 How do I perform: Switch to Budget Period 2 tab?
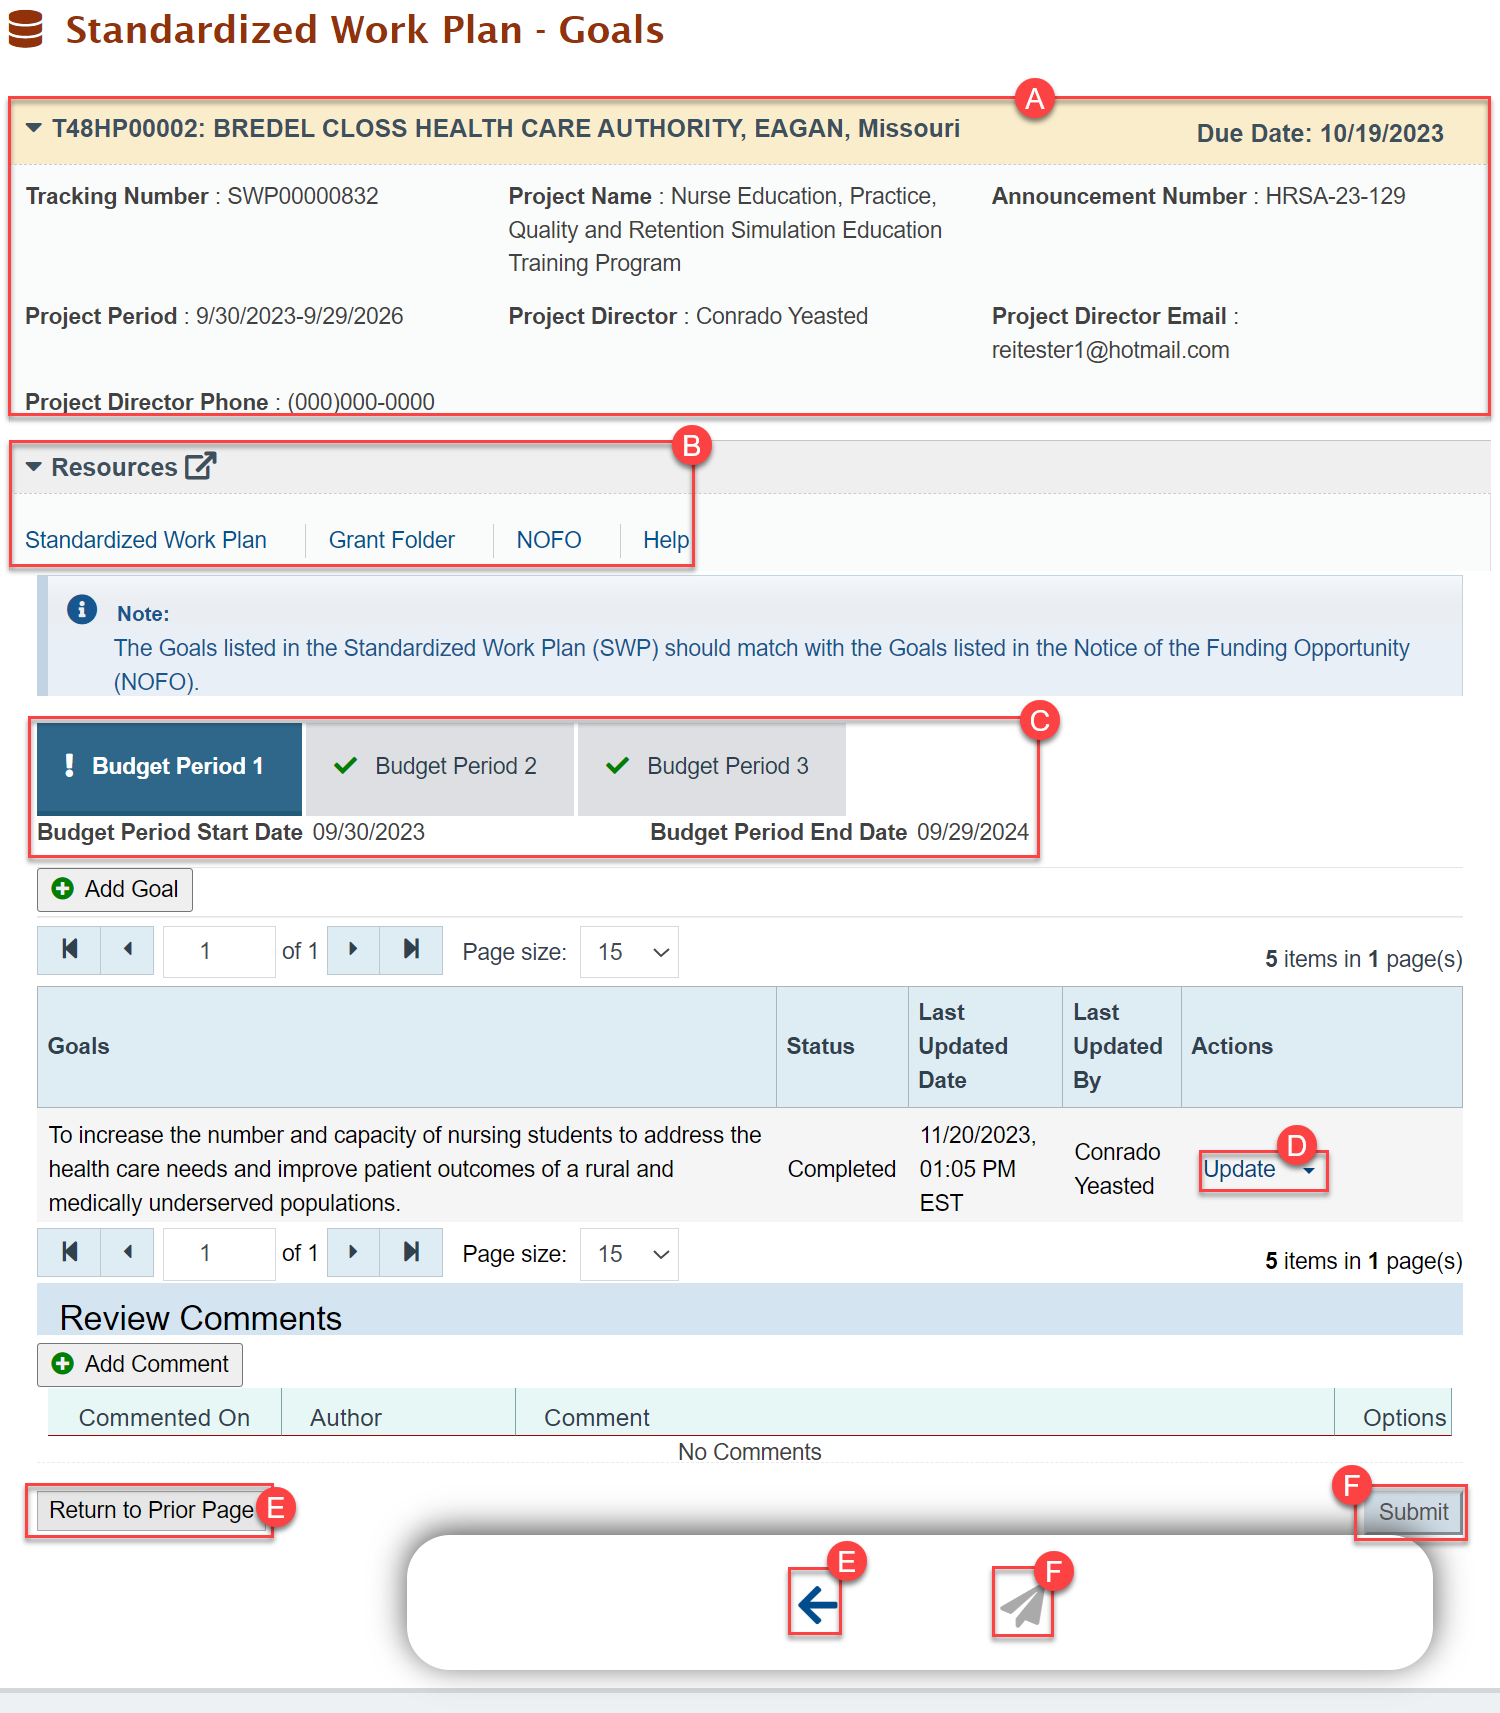[440, 767]
